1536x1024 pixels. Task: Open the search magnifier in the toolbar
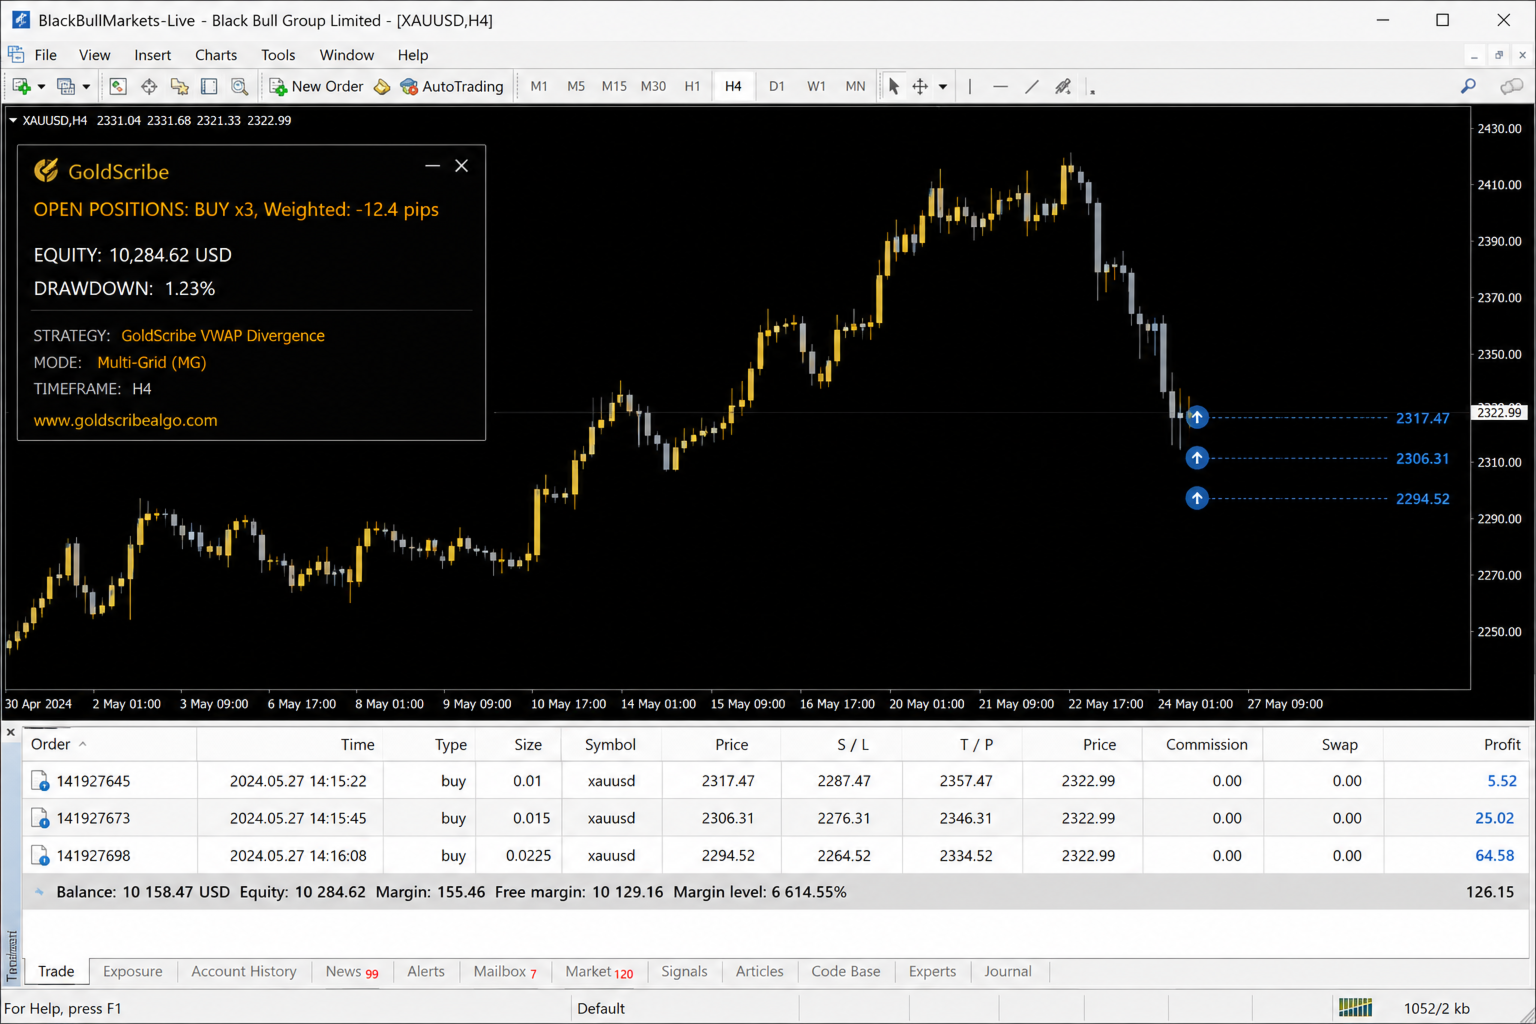pyautogui.click(x=1468, y=86)
